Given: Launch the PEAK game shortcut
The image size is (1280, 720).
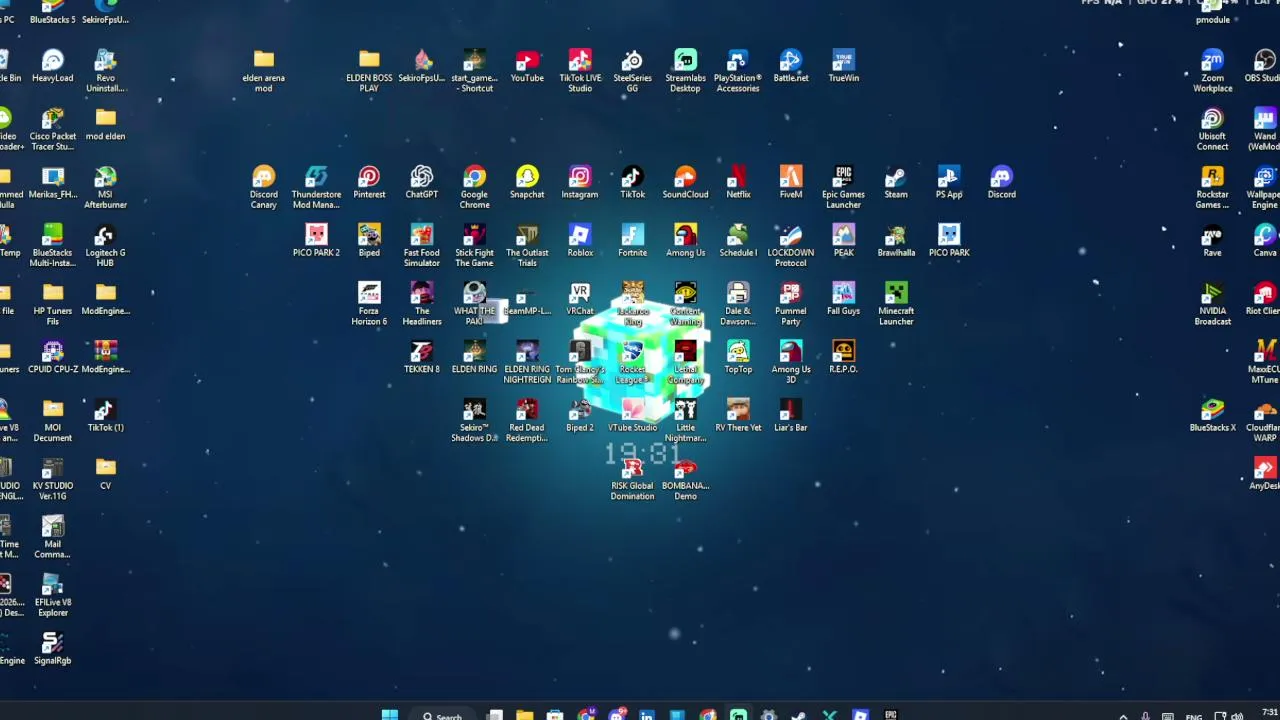Looking at the screenshot, I should 843,241.
